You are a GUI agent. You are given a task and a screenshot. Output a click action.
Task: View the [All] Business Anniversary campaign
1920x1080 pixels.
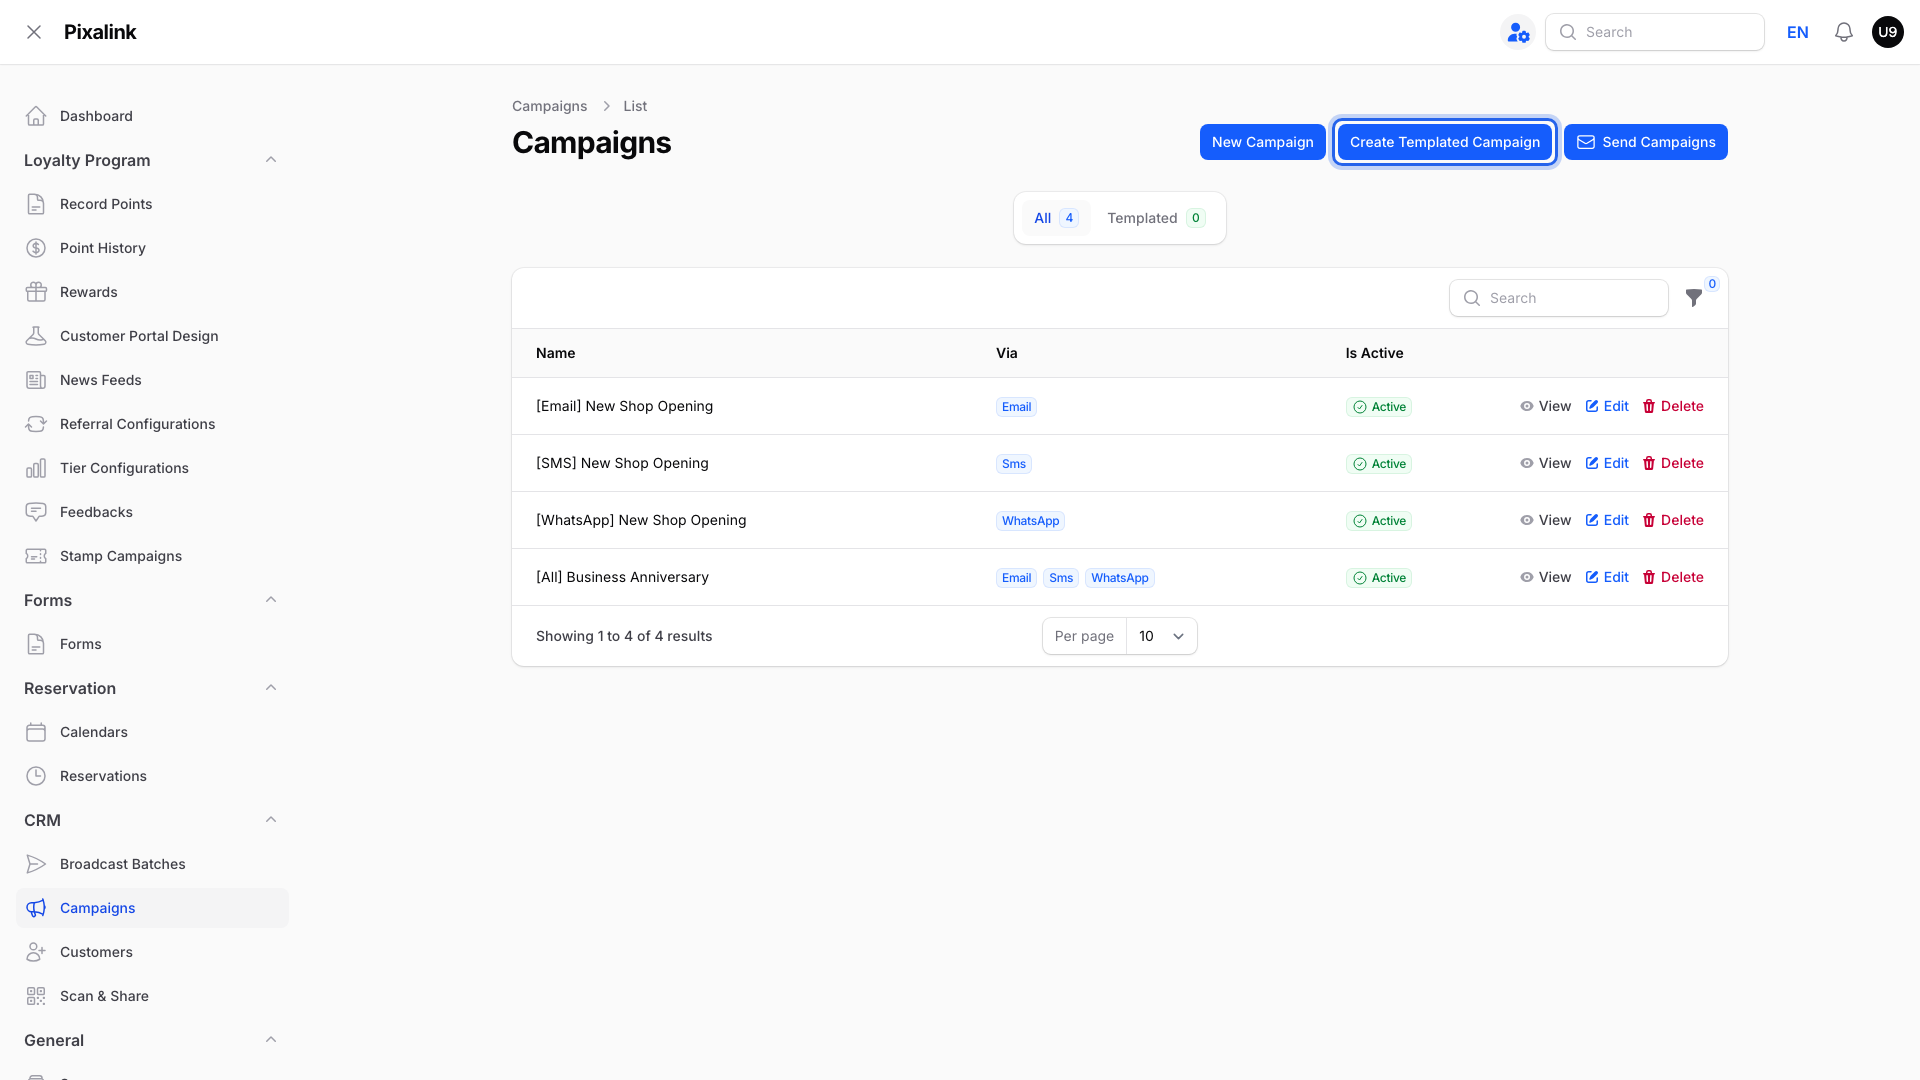(x=1545, y=577)
